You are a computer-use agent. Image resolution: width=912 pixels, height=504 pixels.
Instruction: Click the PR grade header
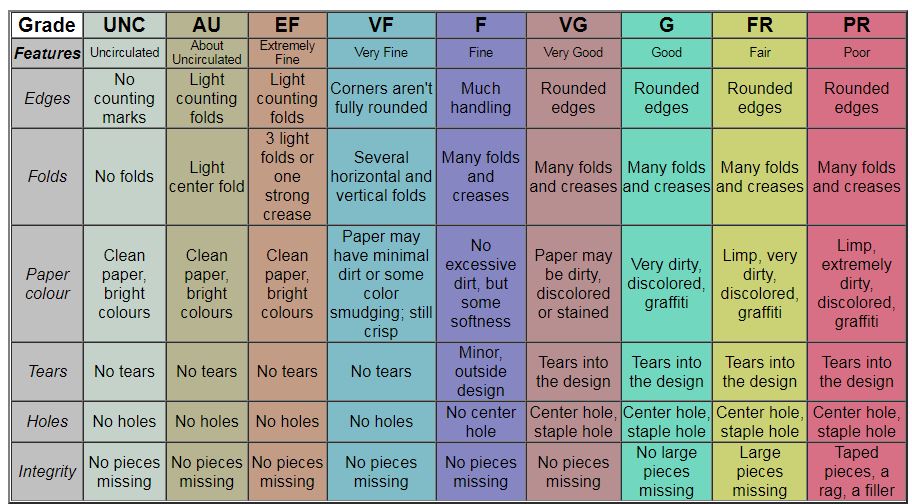coord(857,25)
